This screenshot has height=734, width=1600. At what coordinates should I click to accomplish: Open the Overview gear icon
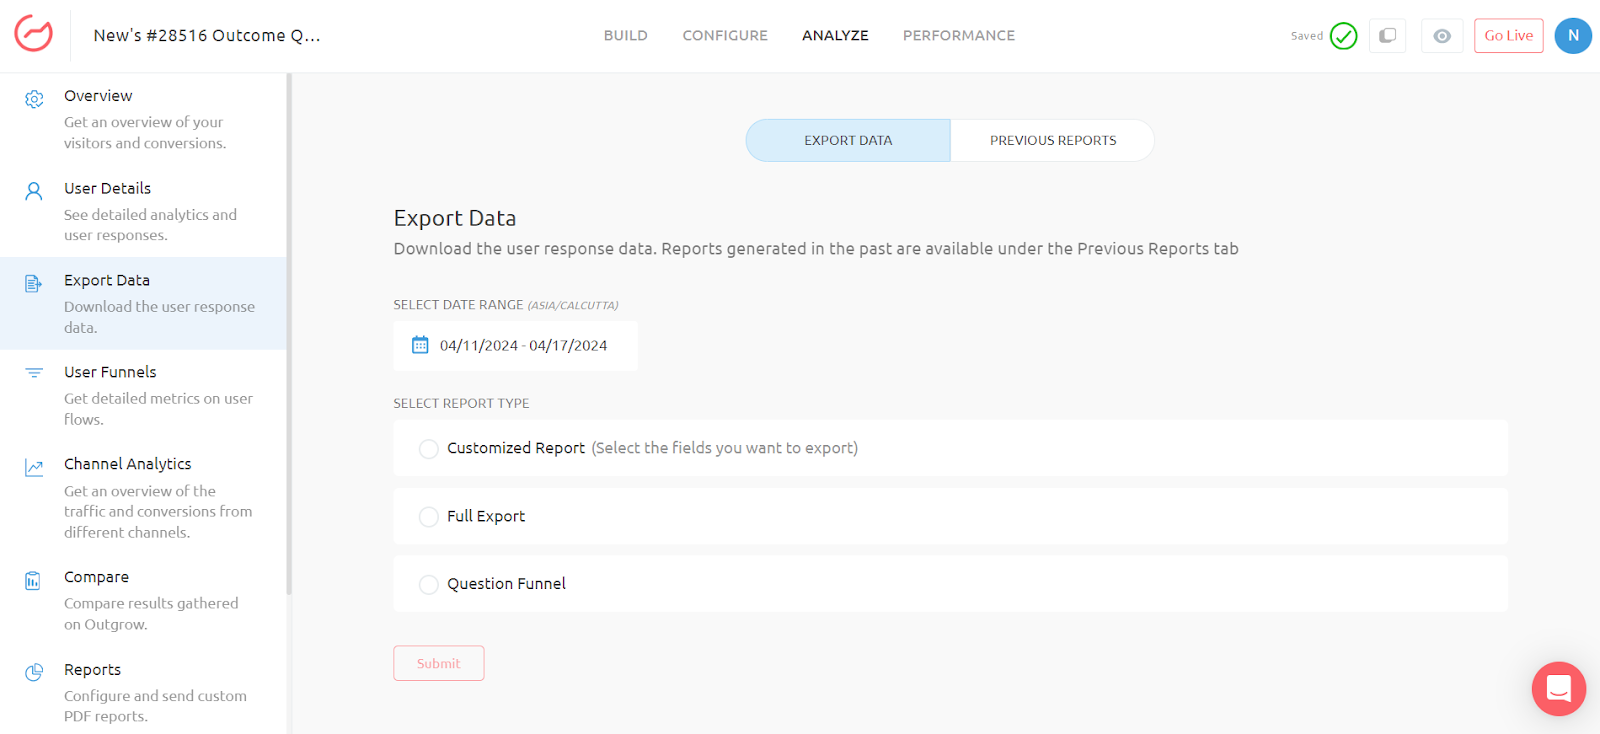pos(34,99)
